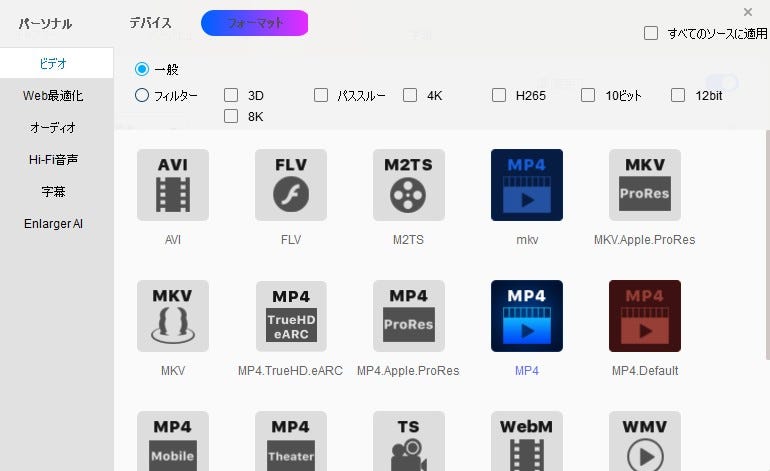Screen dimensions: 770x471
Task: Switch to the デバイス tab
Action: 150,23
